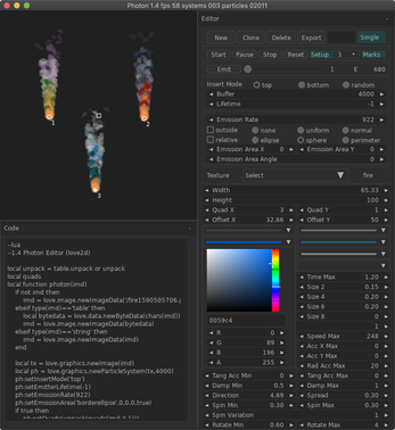
Task: Click the hex color field 0059c4
Action: coord(246,320)
